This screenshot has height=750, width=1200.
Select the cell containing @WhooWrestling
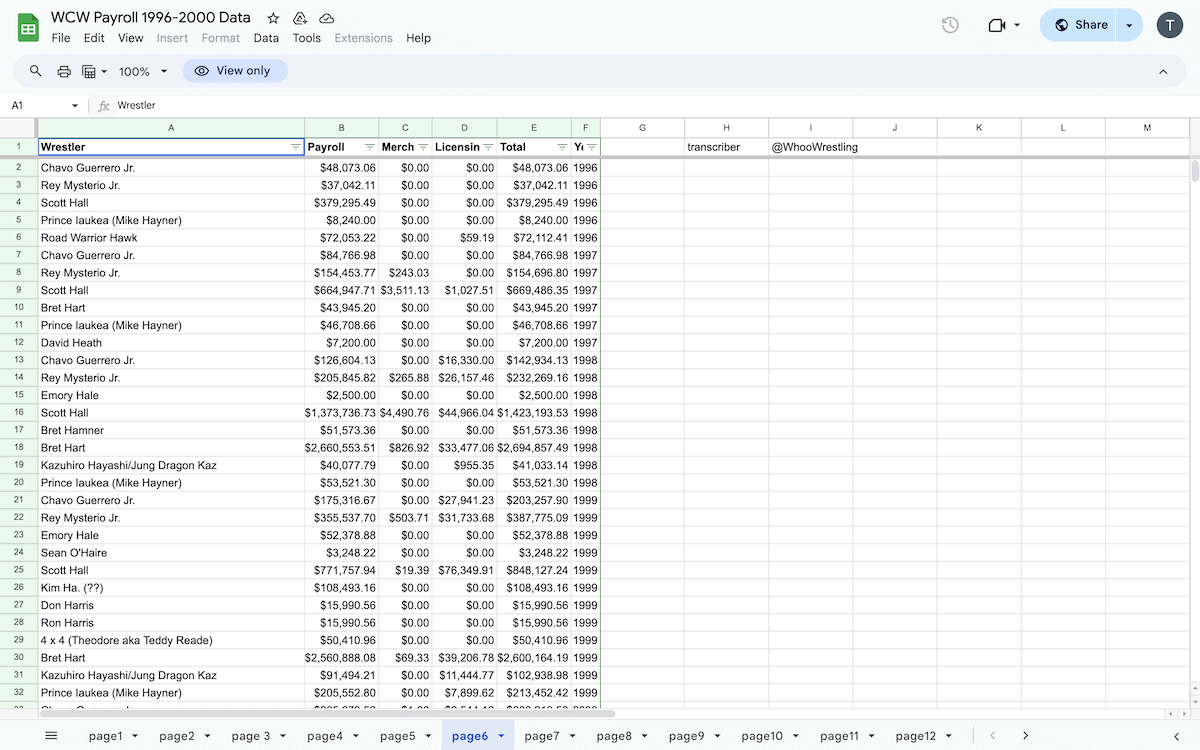(811, 147)
